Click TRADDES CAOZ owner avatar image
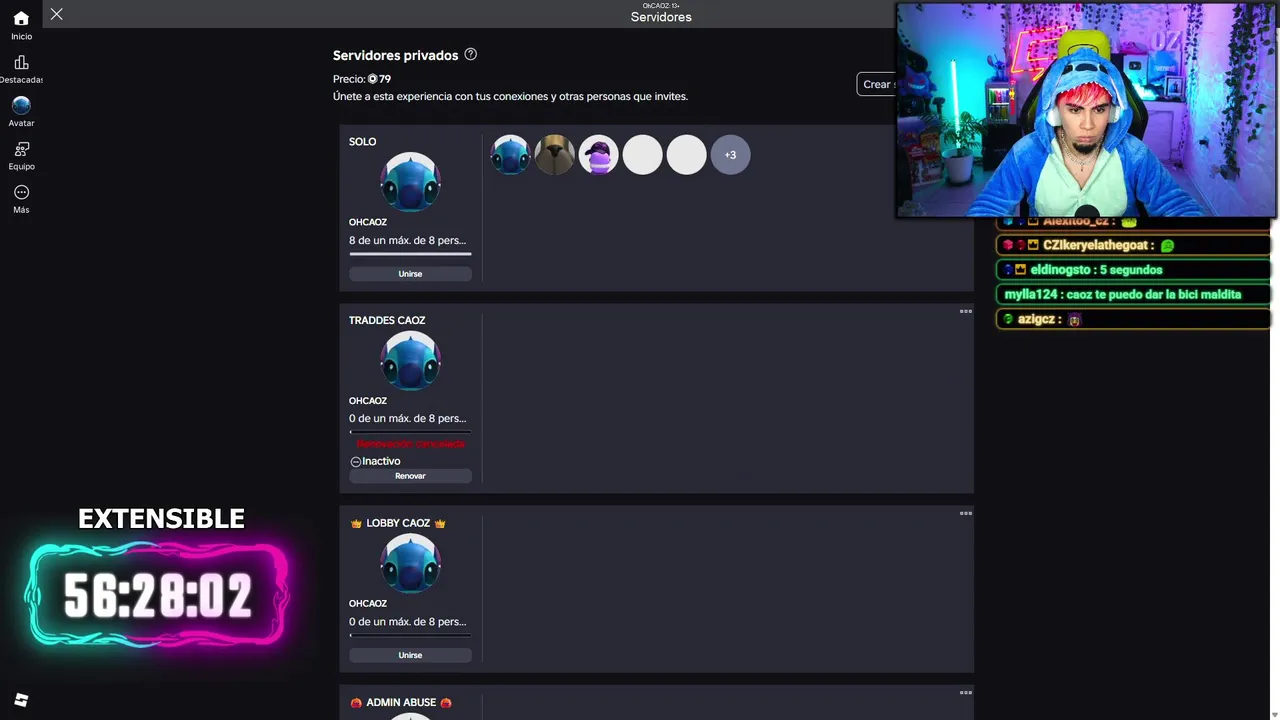Screen dimensions: 1280x720 [410, 361]
